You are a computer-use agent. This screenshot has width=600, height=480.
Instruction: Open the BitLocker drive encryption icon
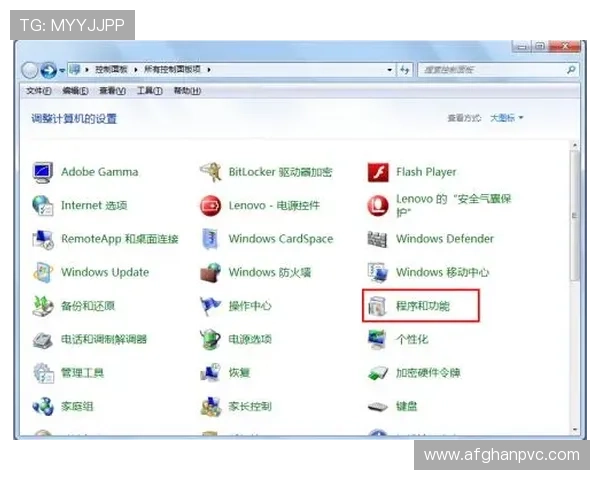210,172
